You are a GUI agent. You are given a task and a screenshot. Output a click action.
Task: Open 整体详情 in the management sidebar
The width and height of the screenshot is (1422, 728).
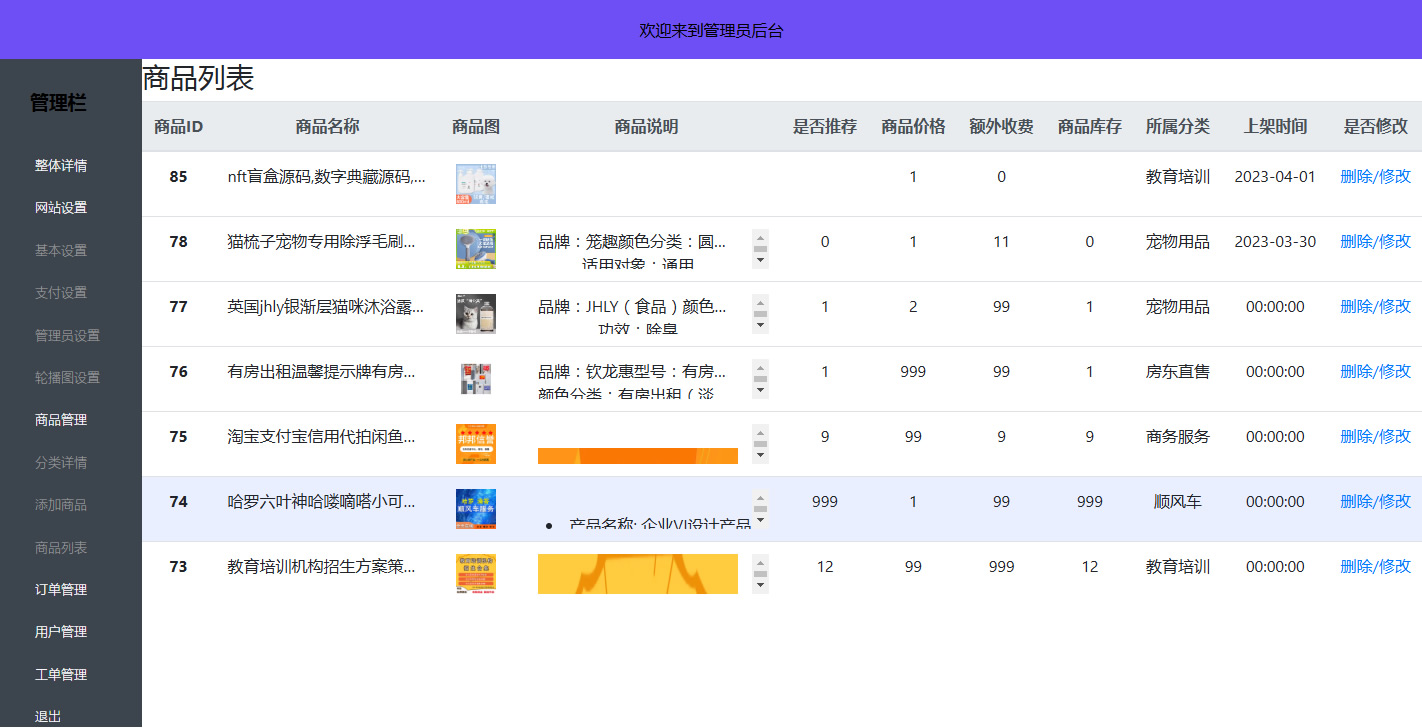pyautogui.click(x=61, y=166)
